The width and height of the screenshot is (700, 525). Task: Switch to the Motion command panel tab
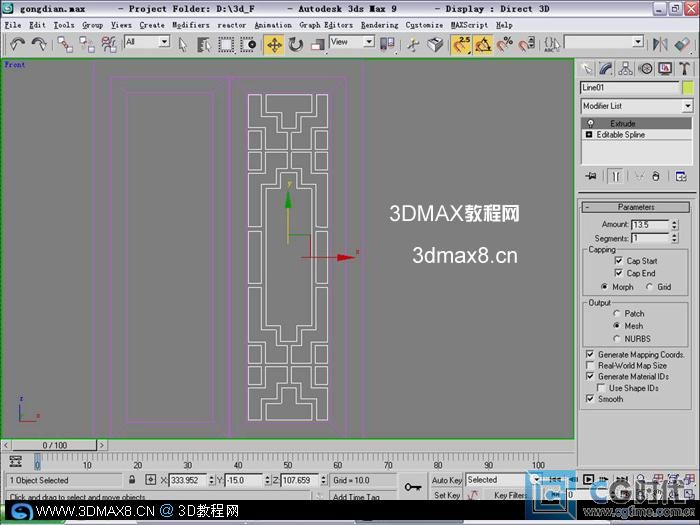pos(645,68)
